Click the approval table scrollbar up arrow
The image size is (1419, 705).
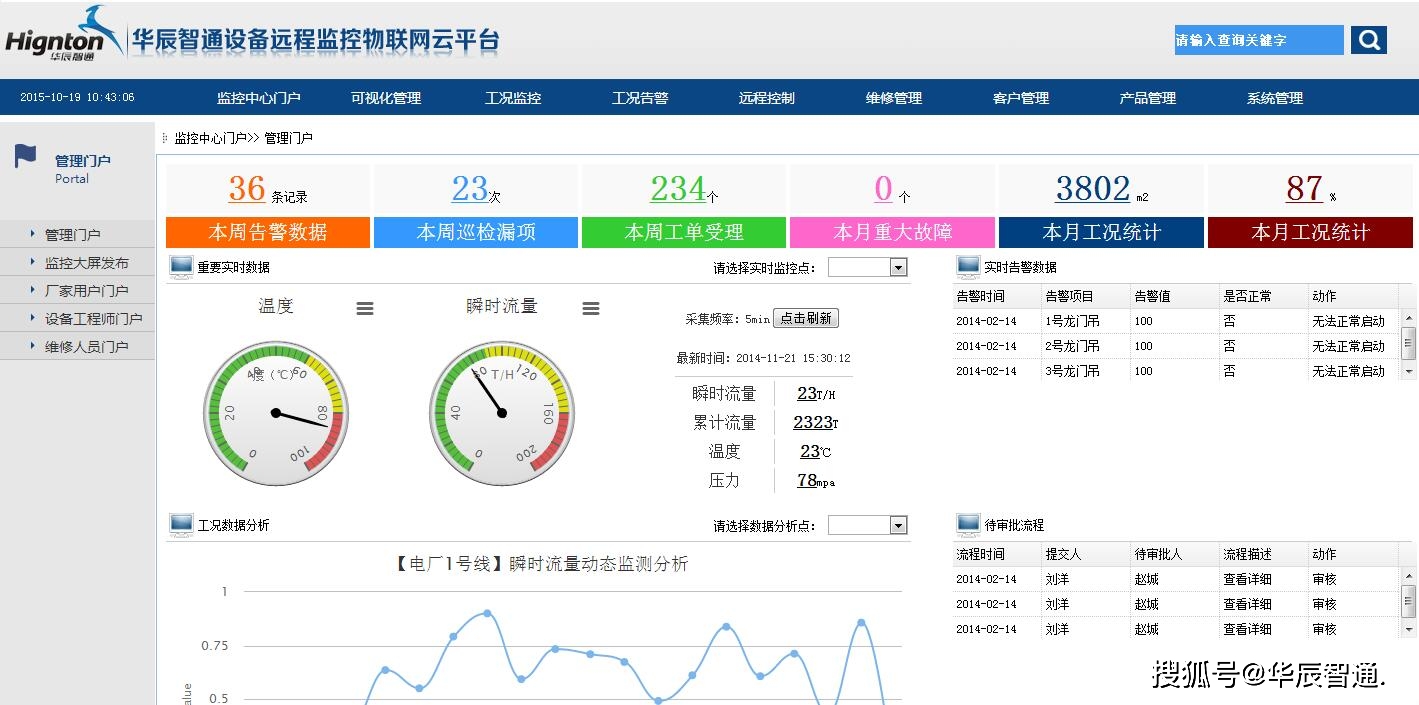click(1409, 576)
